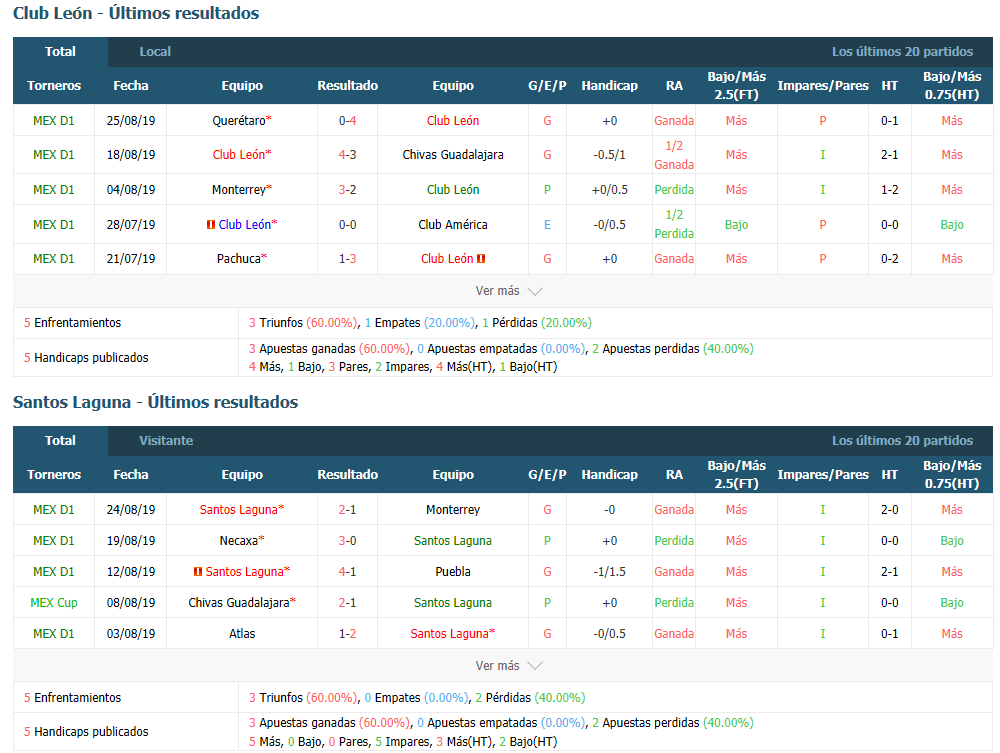Viewport: 1000px width, 753px height.
Task: Expand Club León results via Ver más
Action: 508,291
